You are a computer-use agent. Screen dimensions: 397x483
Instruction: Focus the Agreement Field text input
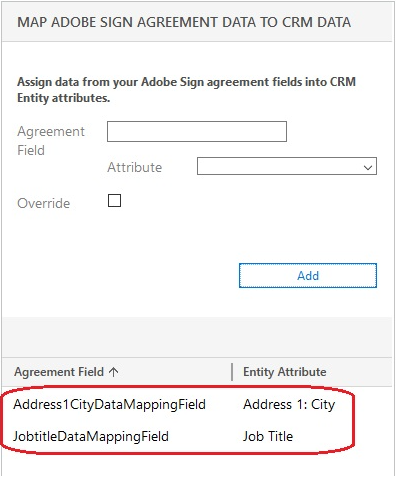pos(197,132)
